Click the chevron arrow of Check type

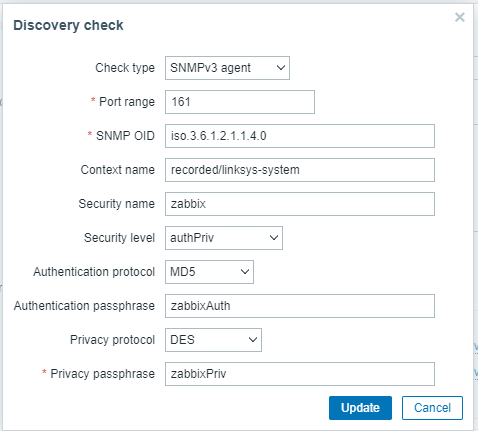281,68
